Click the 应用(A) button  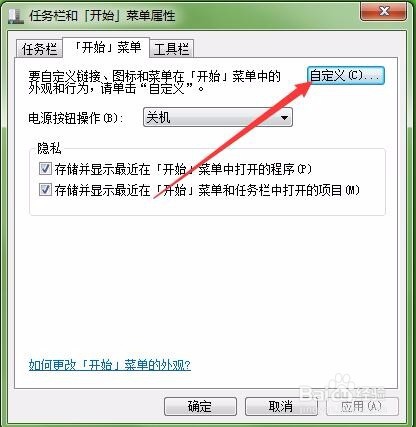(x=362, y=406)
